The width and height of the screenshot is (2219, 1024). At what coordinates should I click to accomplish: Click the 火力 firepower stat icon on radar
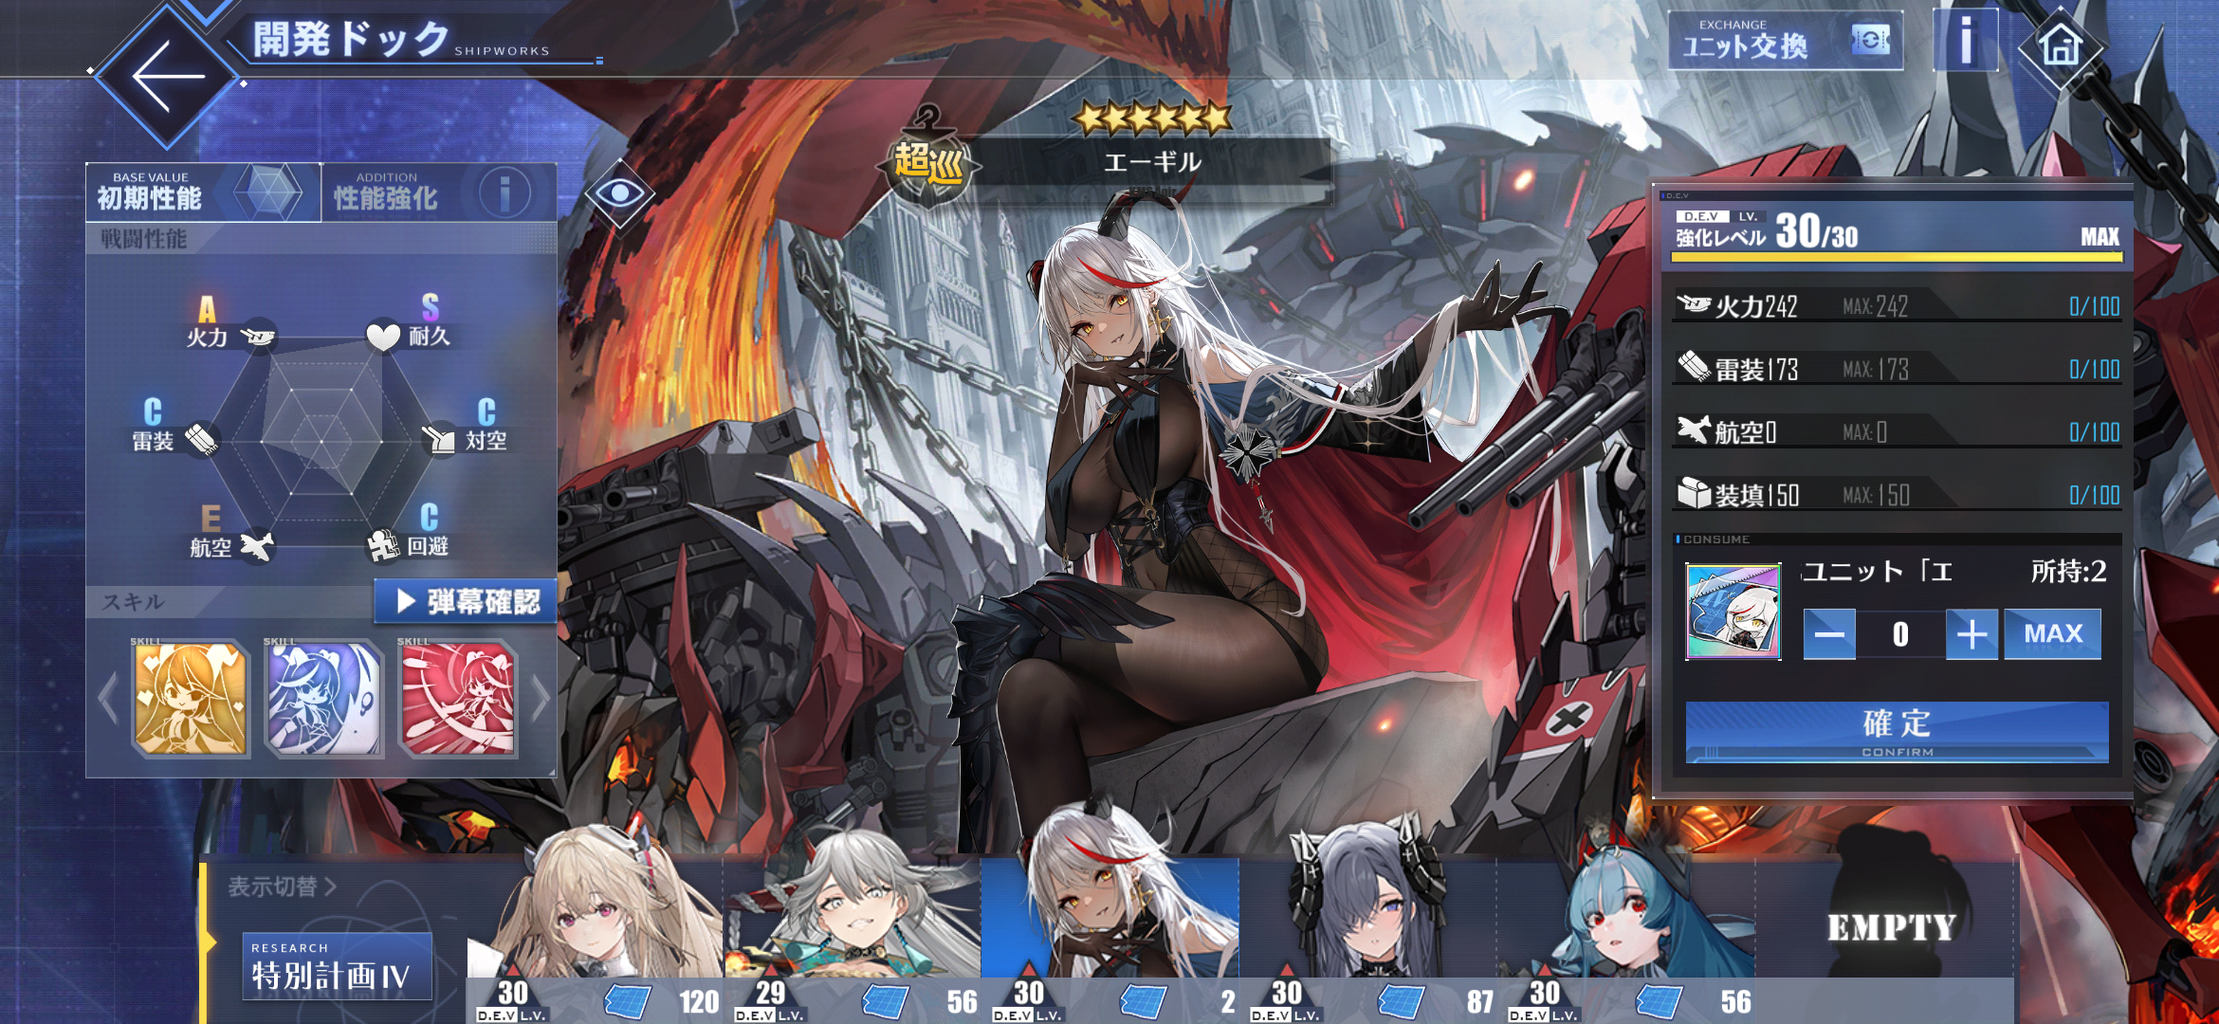point(260,336)
